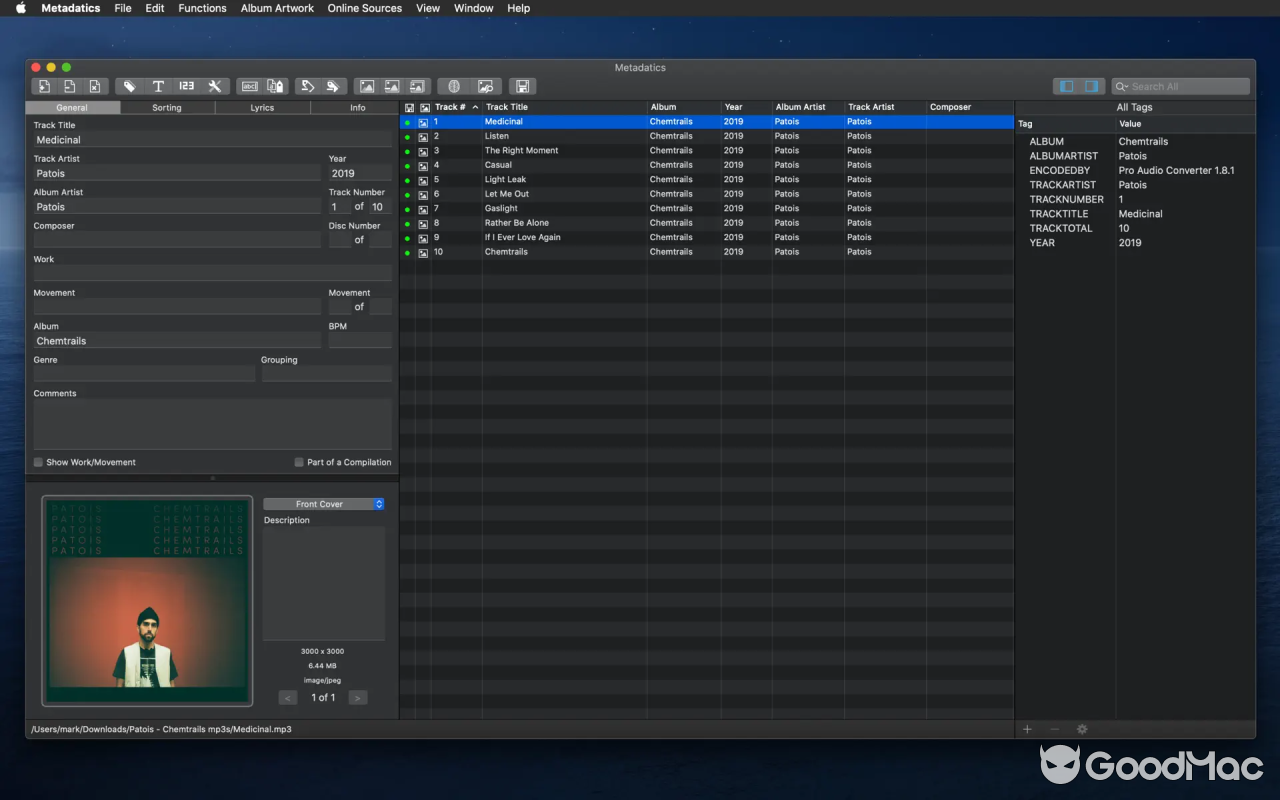
Task: Open the search scope magnifier dropdown
Action: click(x=1122, y=86)
